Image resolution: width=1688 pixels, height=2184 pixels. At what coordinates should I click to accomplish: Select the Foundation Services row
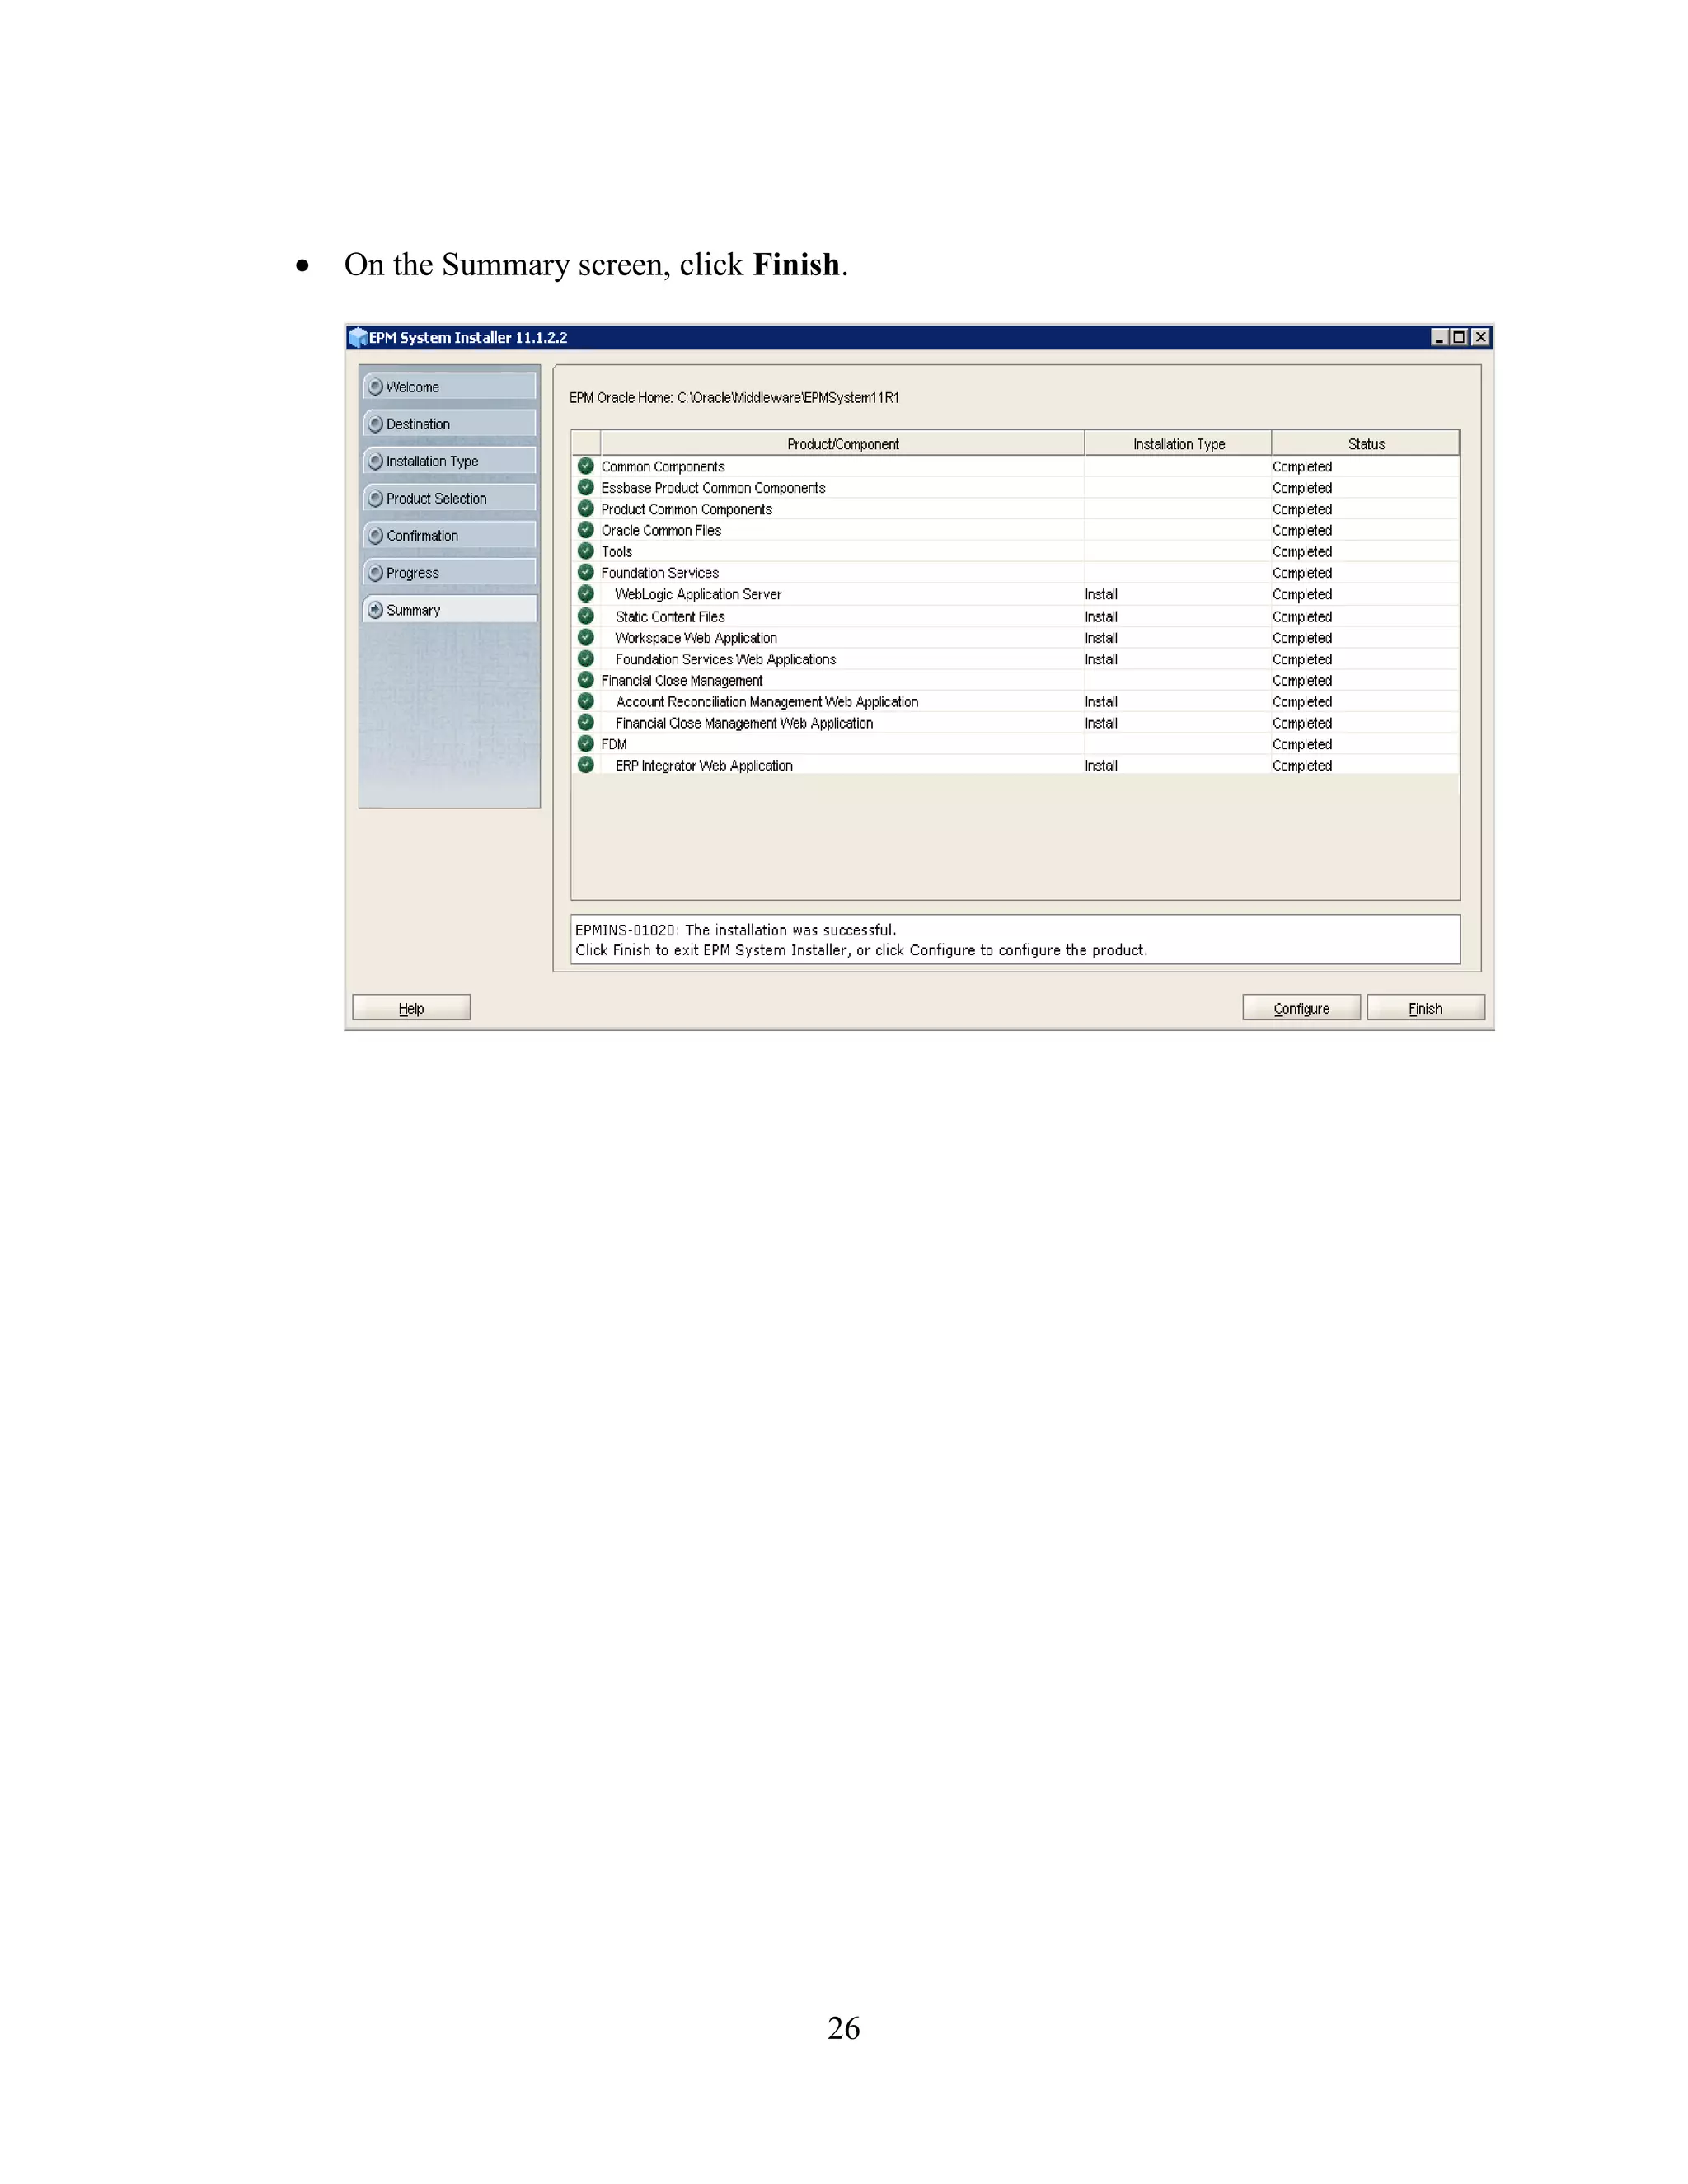(660, 573)
